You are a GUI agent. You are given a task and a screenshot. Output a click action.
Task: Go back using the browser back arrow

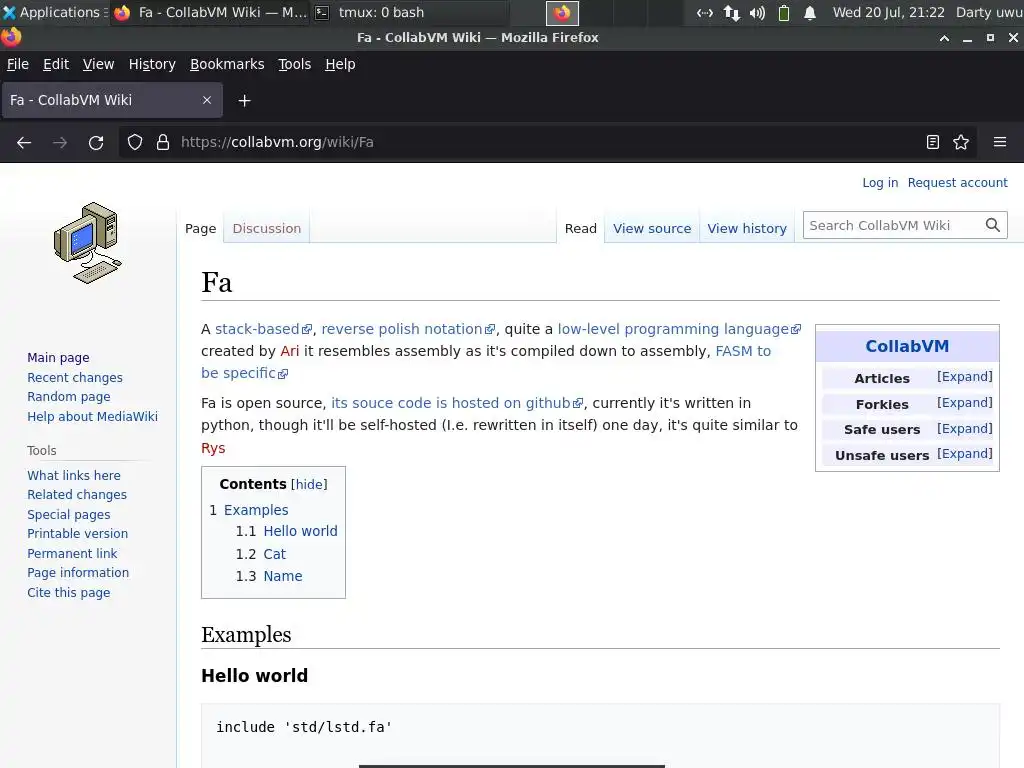[24, 142]
